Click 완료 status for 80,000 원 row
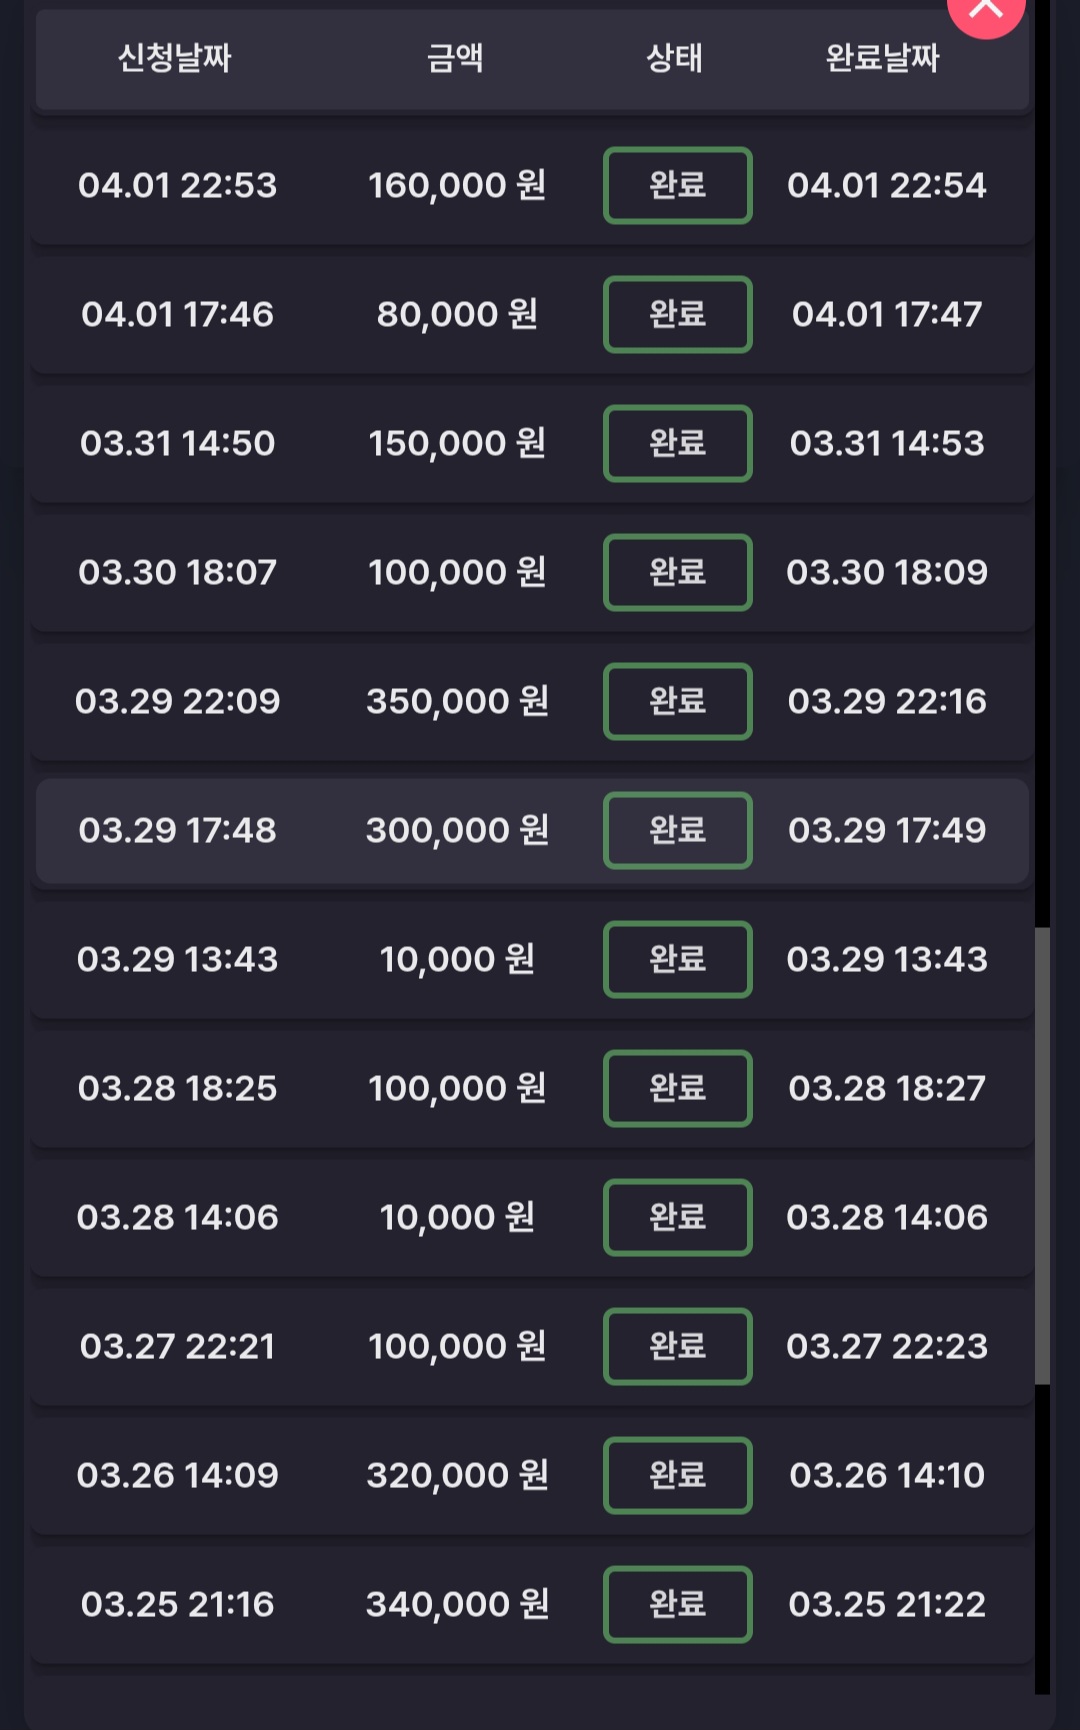 pos(677,314)
